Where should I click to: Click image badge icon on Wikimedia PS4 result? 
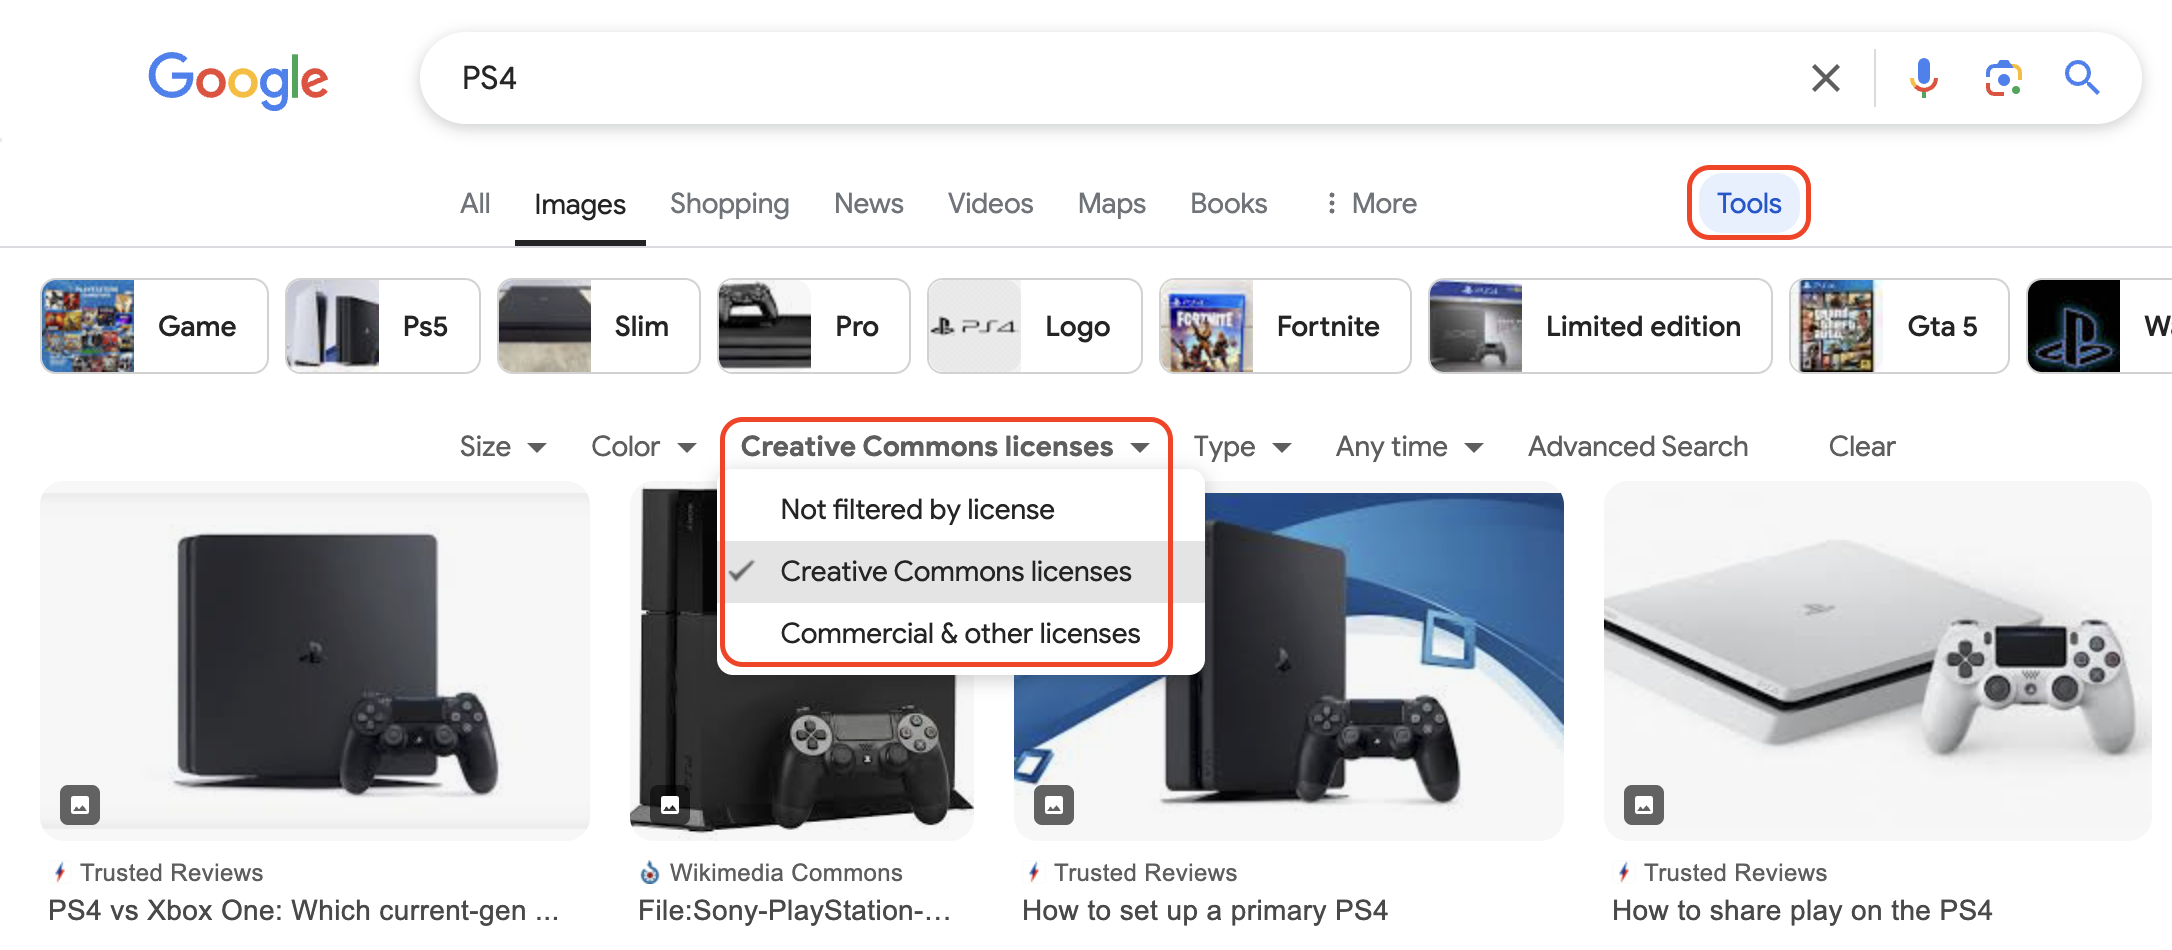point(670,804)
